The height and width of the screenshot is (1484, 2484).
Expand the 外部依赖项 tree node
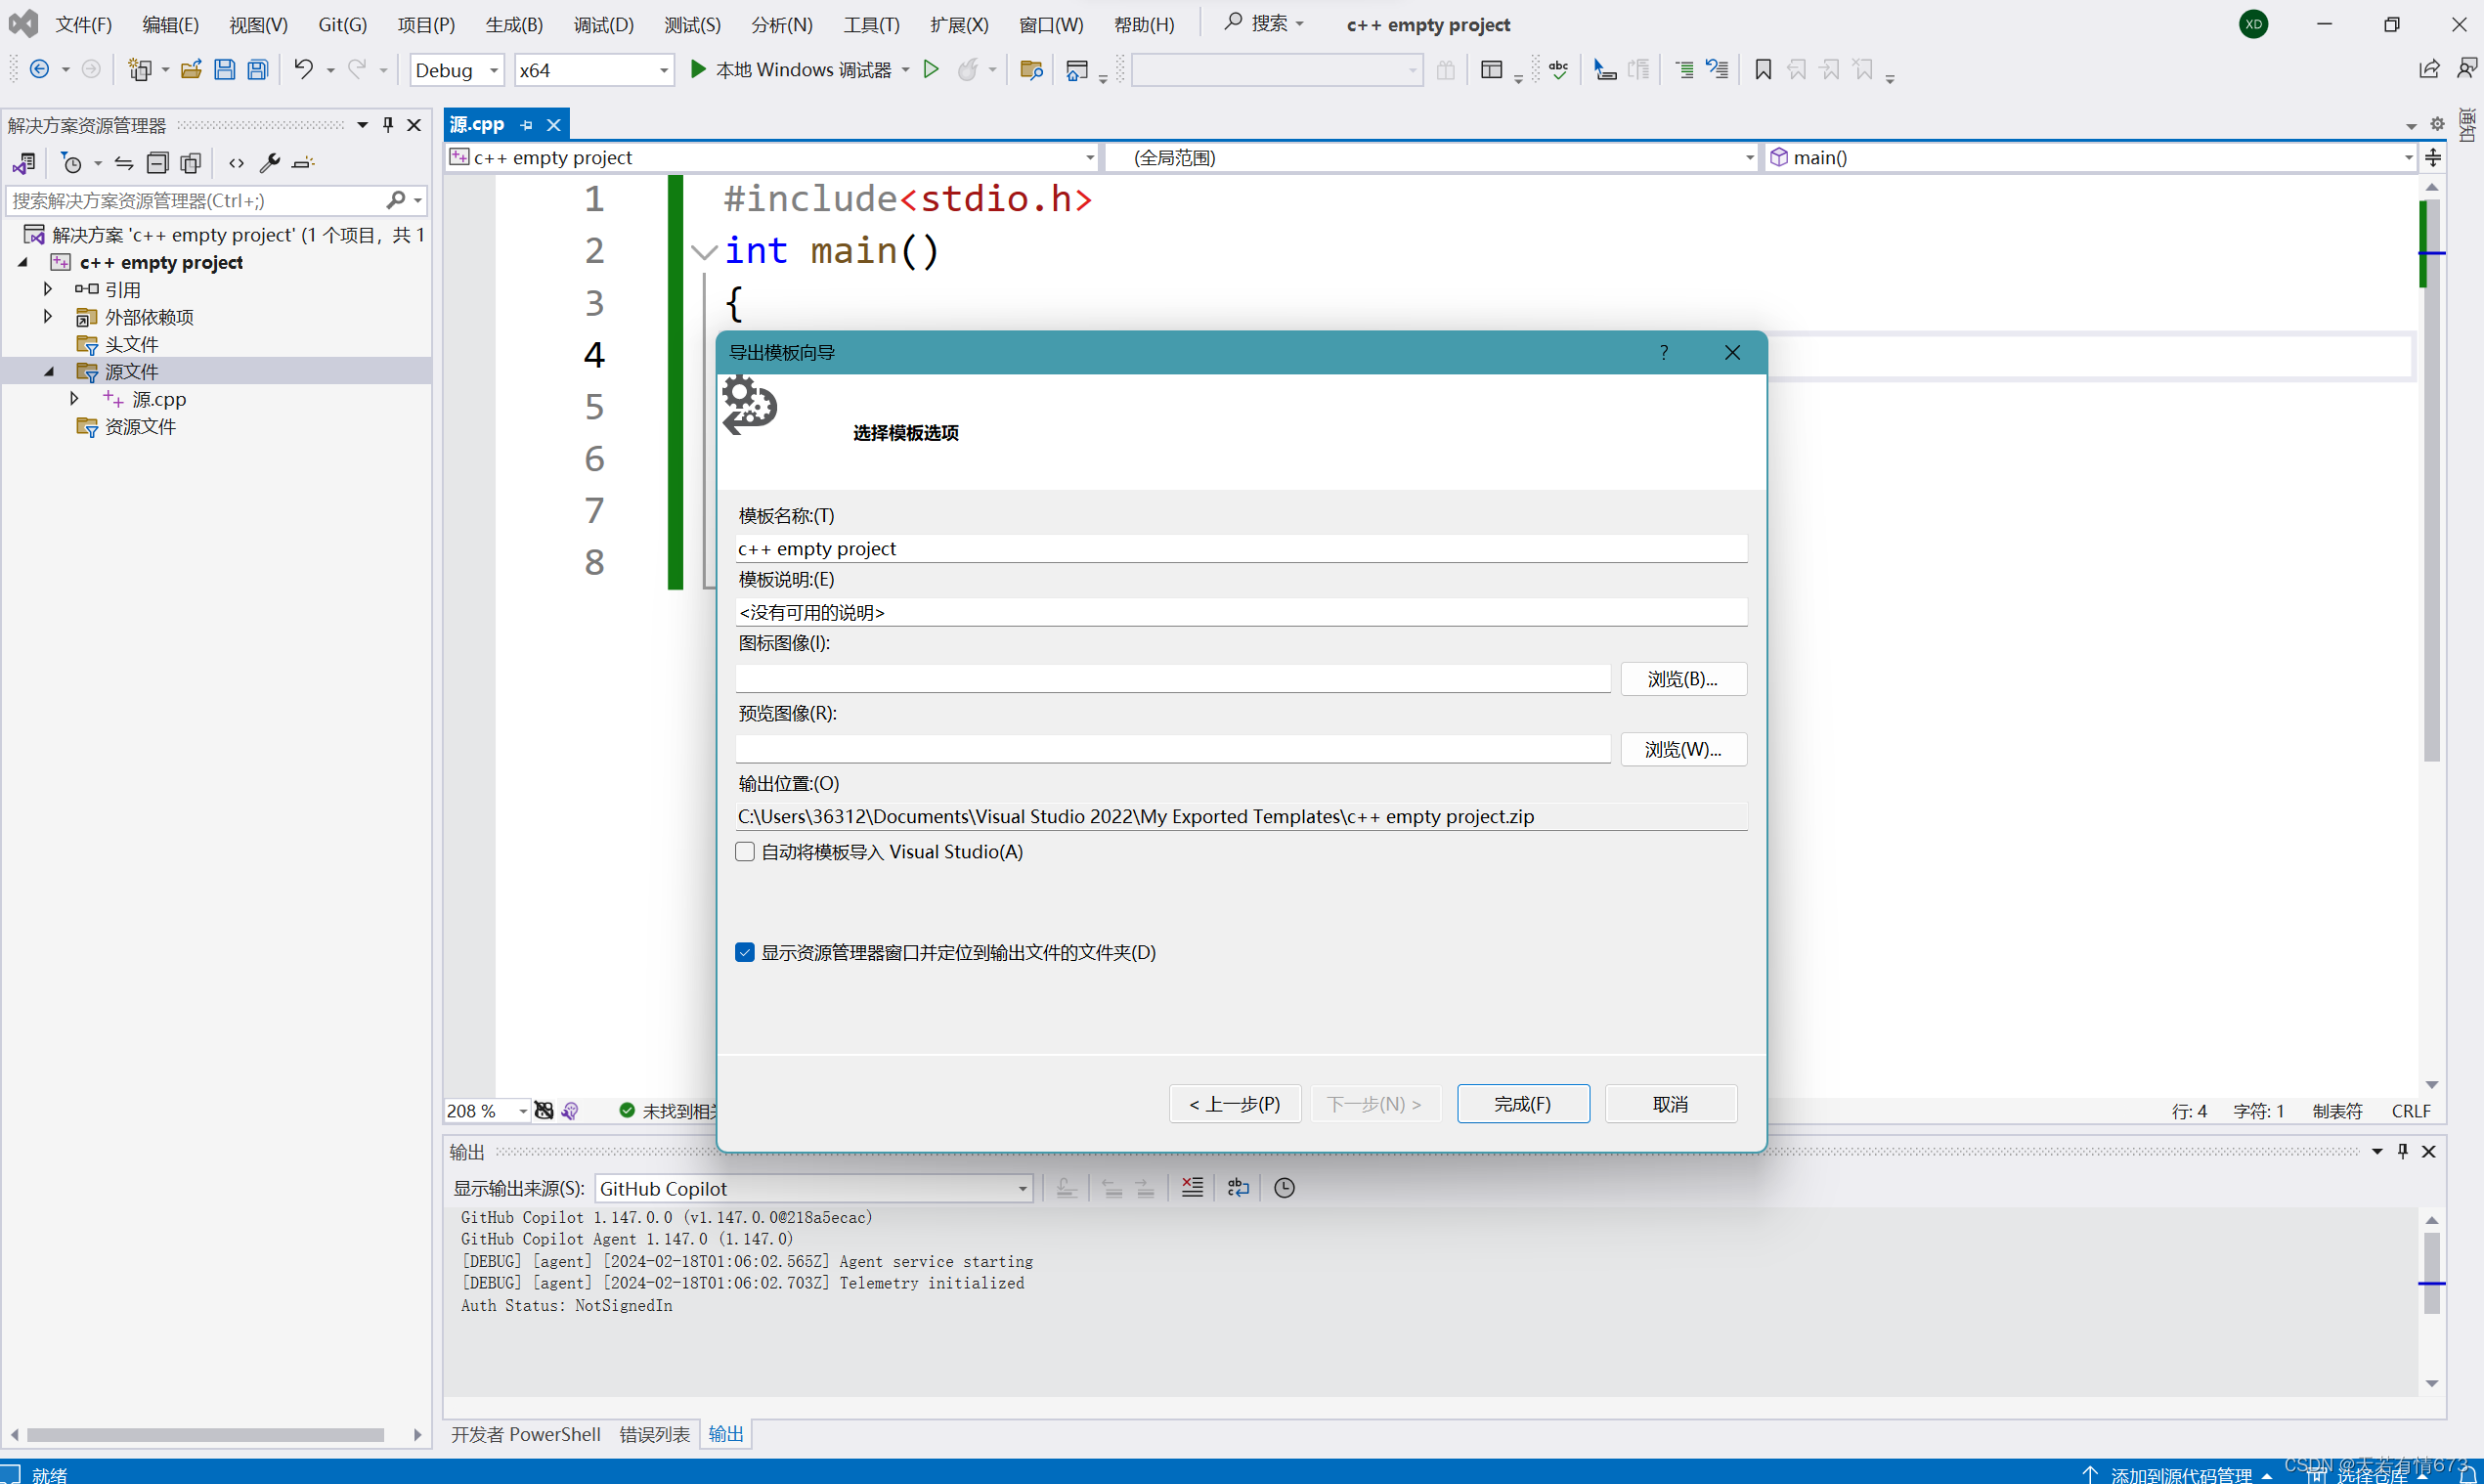pyautogui.click(x=47, y=317)
